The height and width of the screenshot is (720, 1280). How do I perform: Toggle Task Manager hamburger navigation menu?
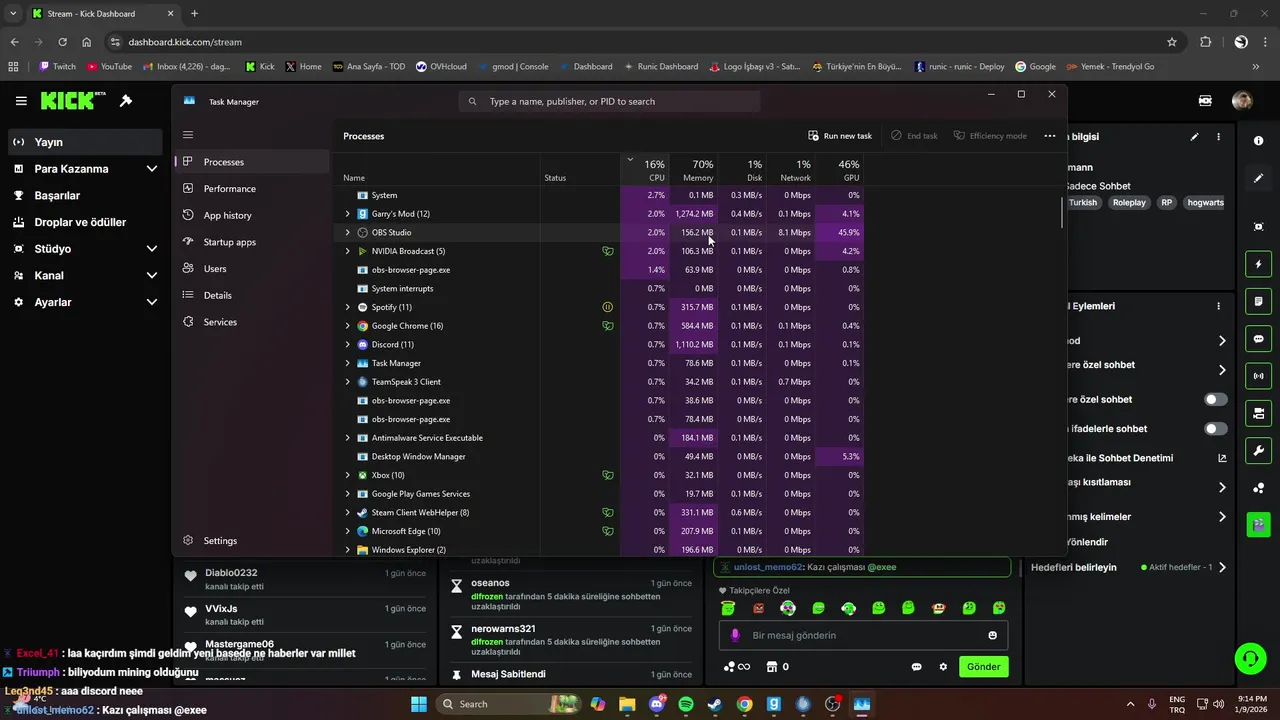coord(188,135)
